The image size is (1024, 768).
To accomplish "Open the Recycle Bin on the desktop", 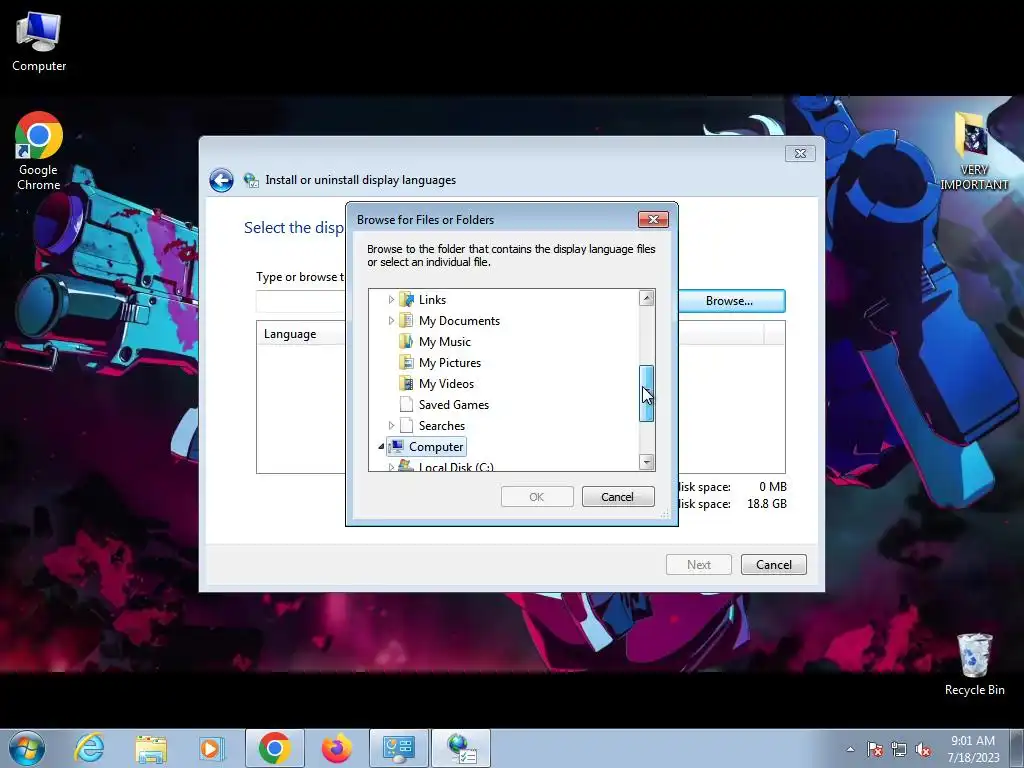I will (x=974, y=665).
